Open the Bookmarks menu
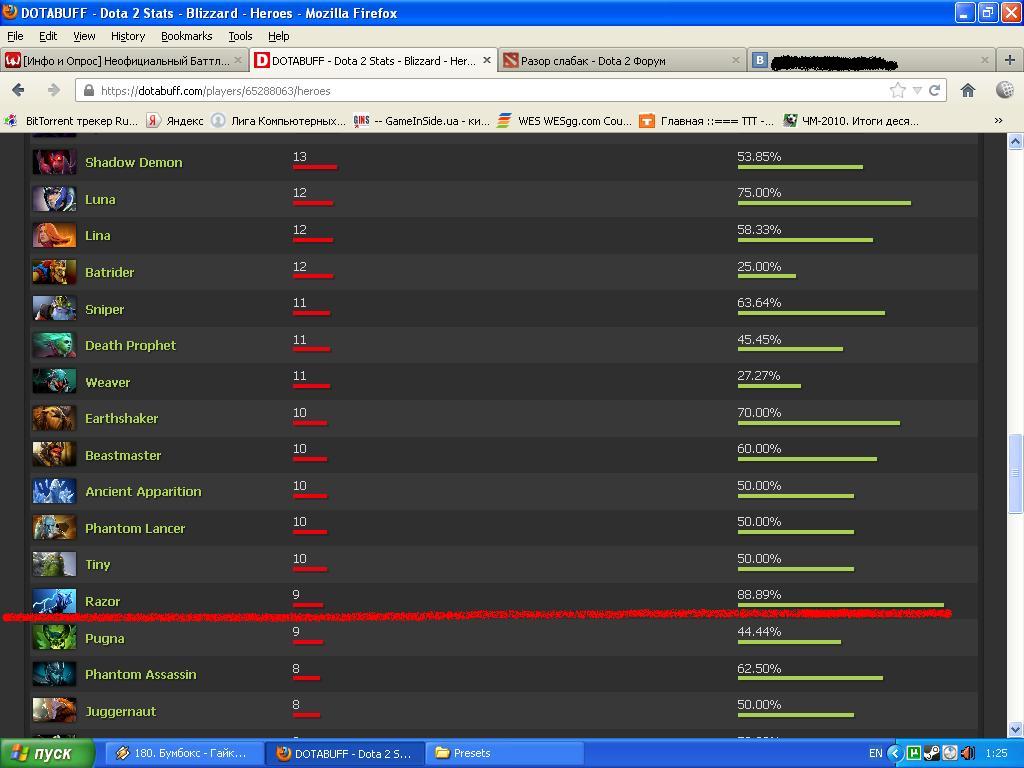The image size is (1024, 768). [x=186, y=36]
